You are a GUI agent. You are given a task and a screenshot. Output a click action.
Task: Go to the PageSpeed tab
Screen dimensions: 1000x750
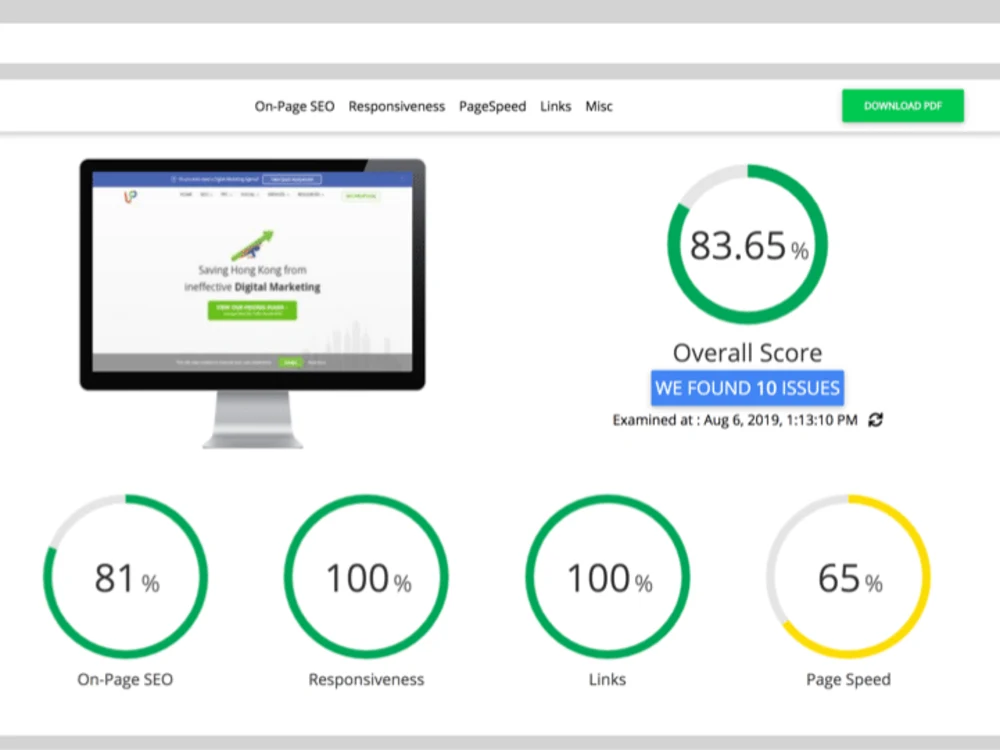click(x=492, y=107)
